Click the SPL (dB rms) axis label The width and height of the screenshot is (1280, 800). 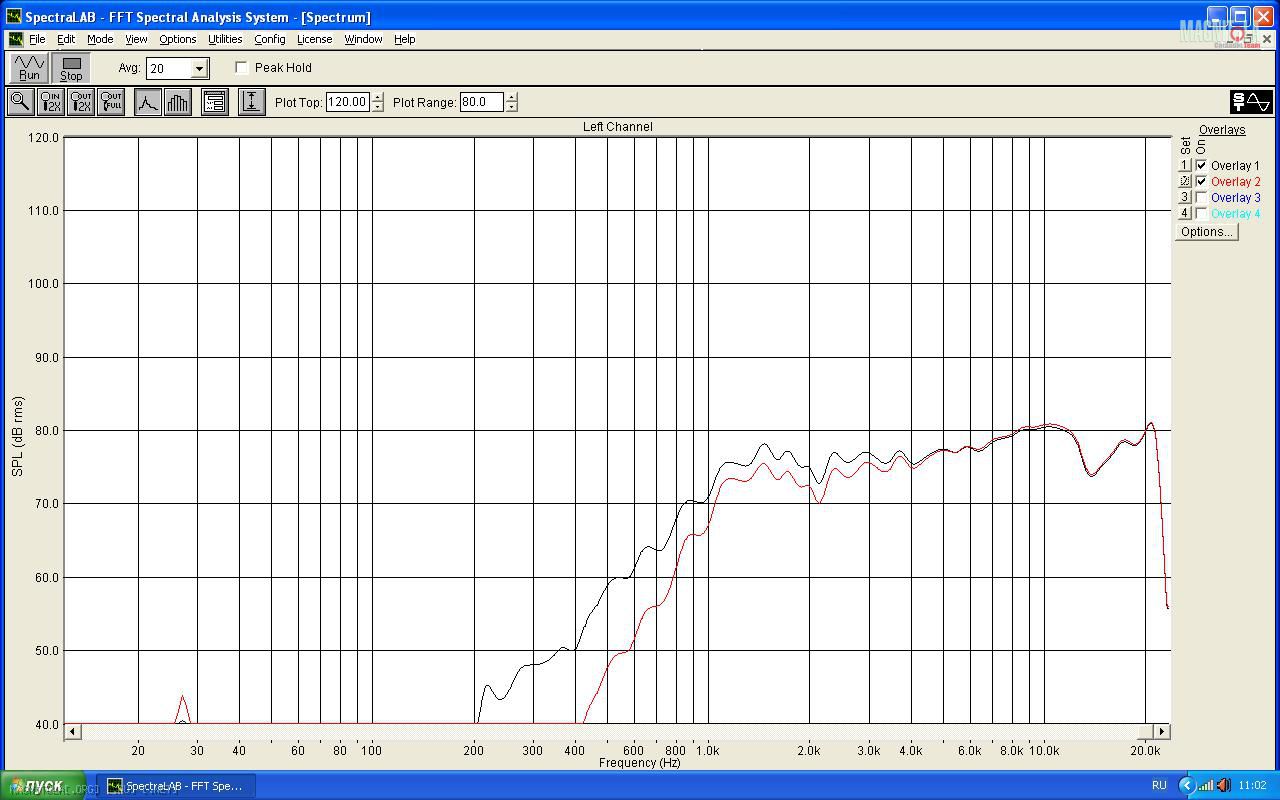pos(17,436)
